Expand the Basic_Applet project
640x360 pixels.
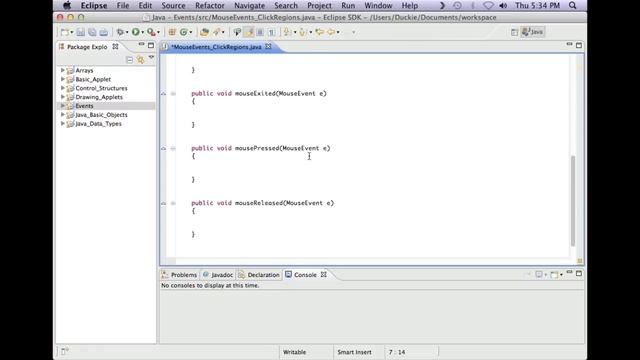62,79
